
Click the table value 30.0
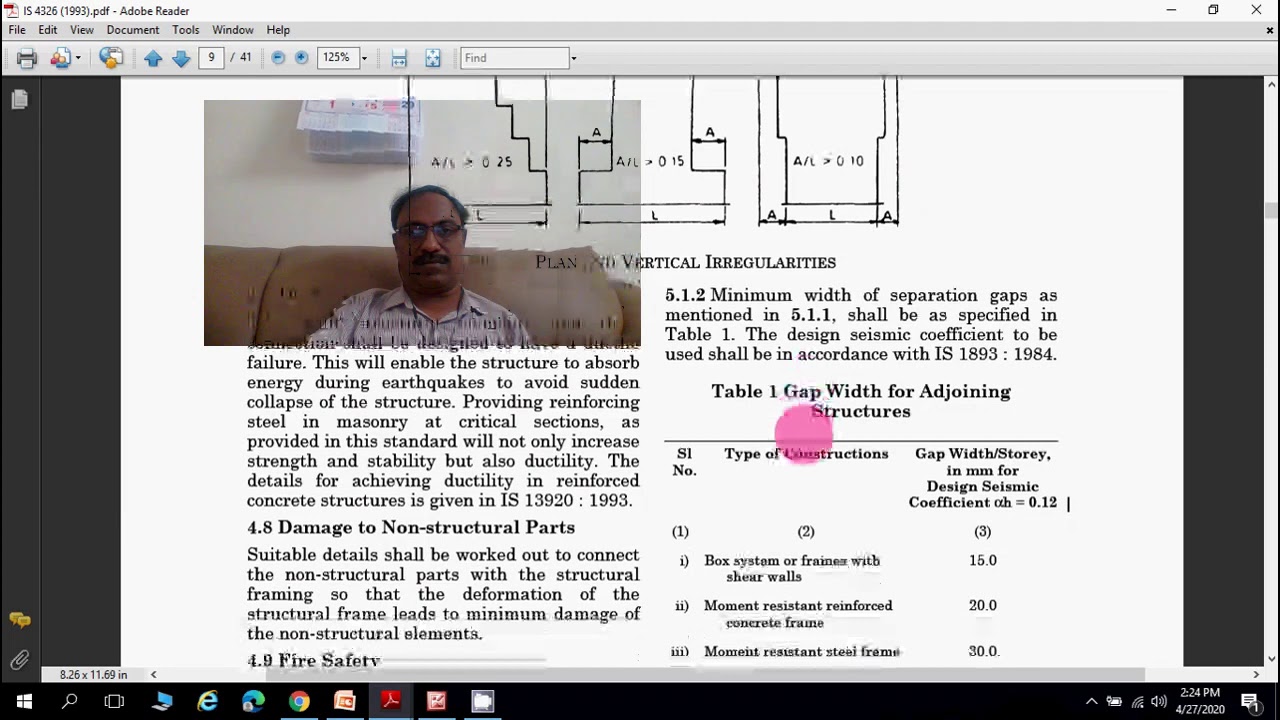tap(984, 651)
